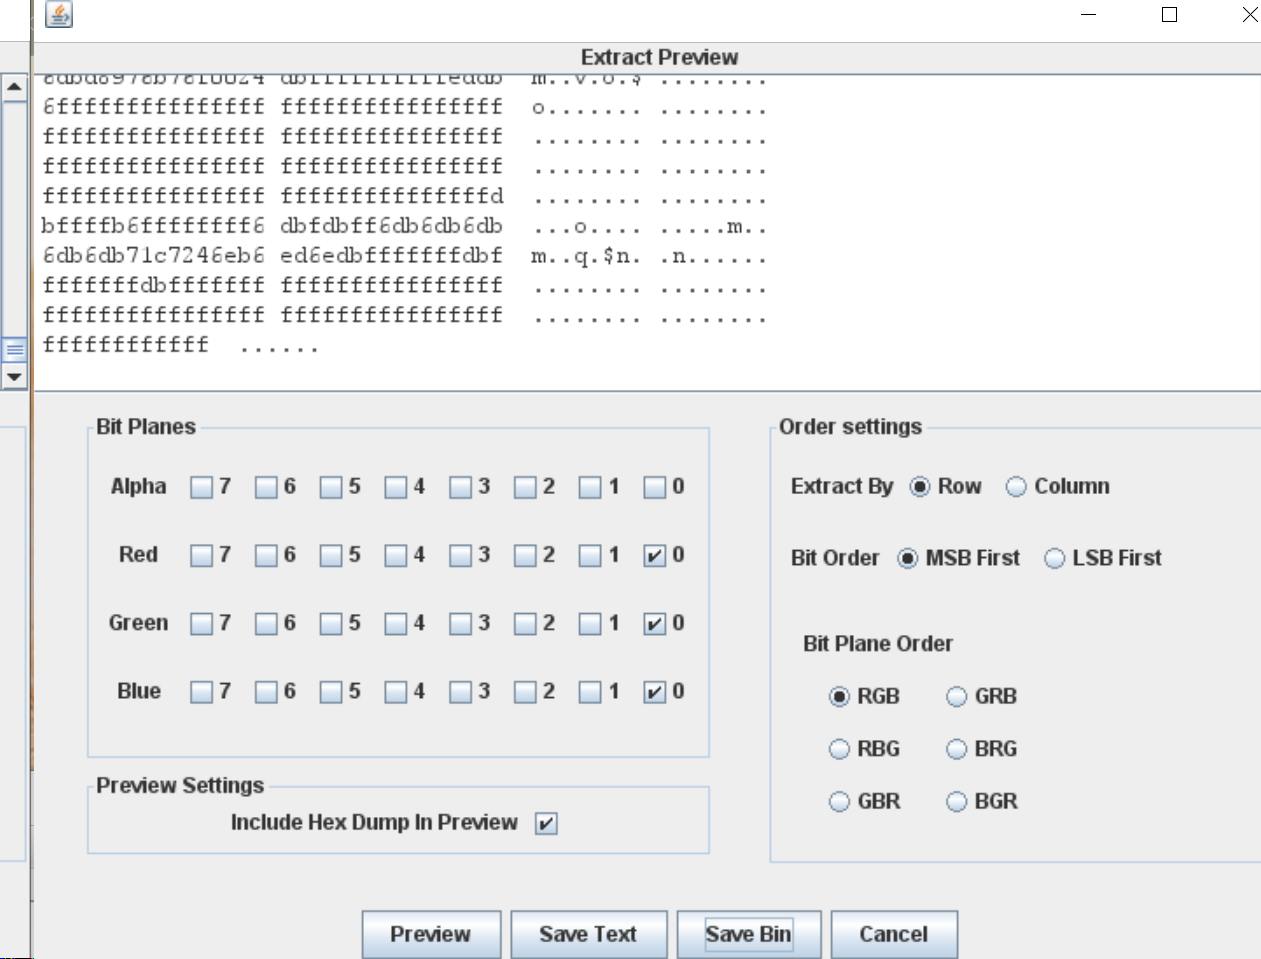1261x959 pixels.
Task: Choose MSB First bit order
Action: (x=907, y=558)
